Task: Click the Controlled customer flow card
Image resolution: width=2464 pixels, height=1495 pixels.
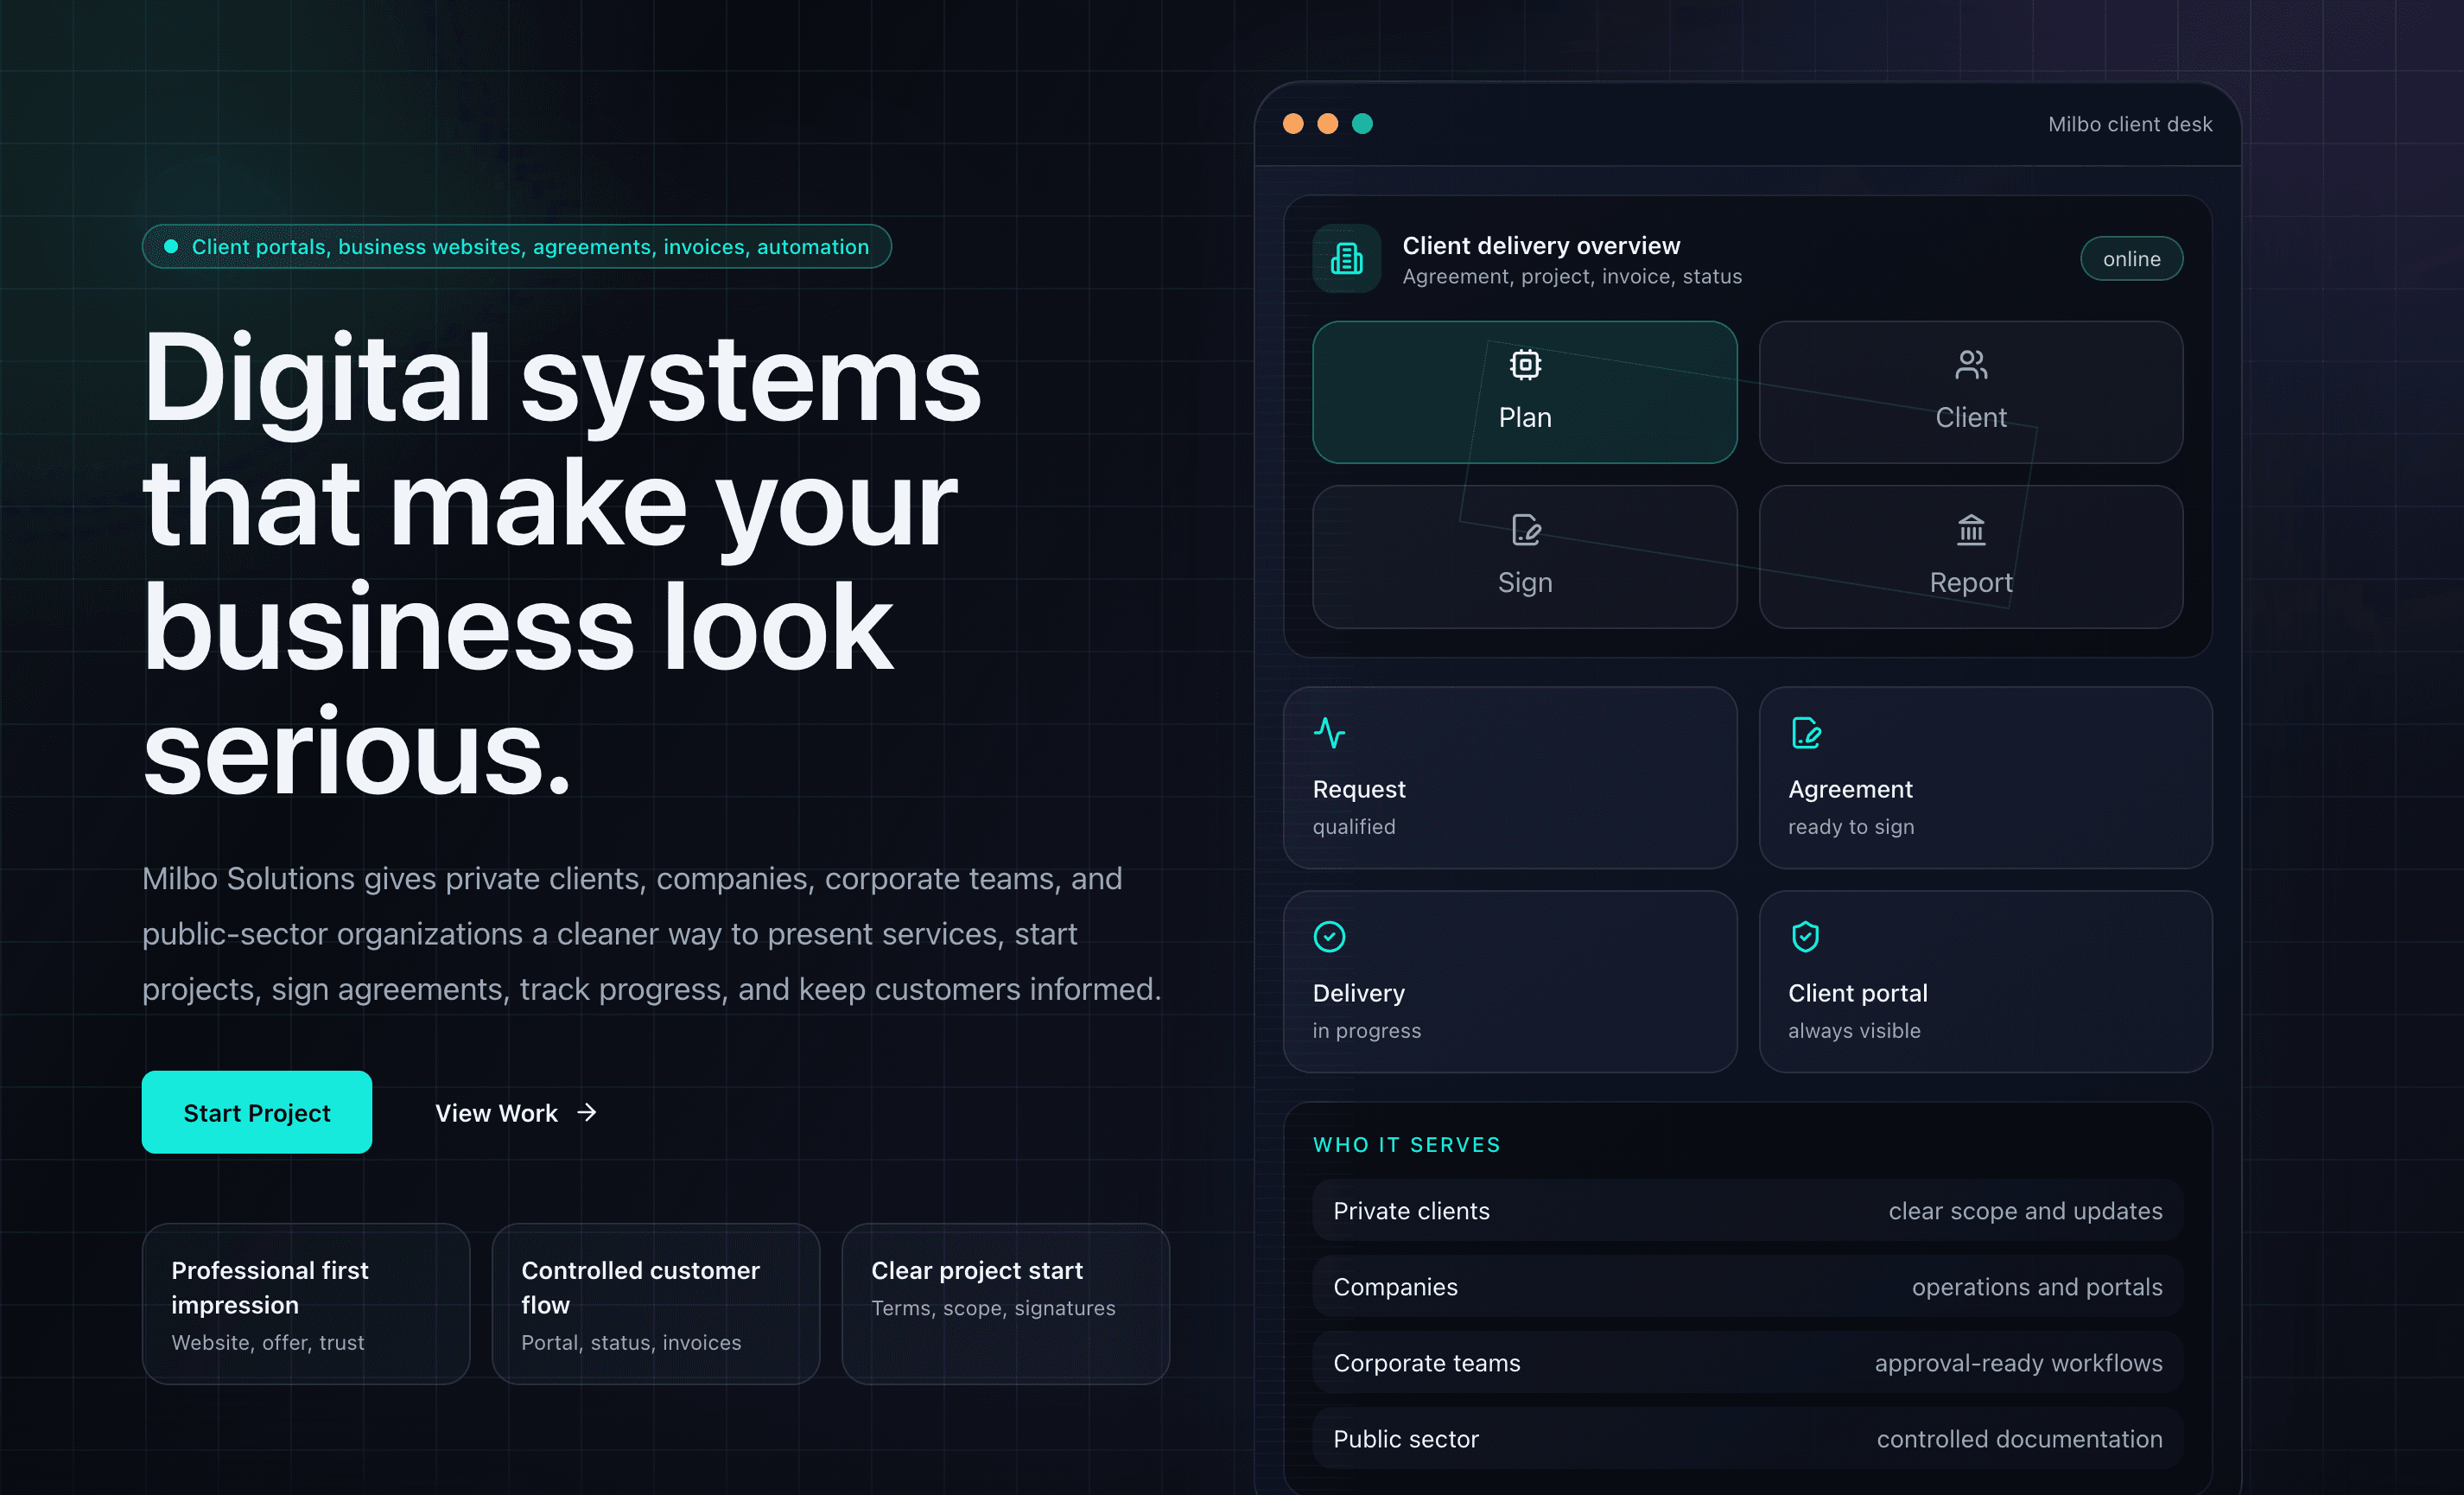Action: coord(656,1304)
